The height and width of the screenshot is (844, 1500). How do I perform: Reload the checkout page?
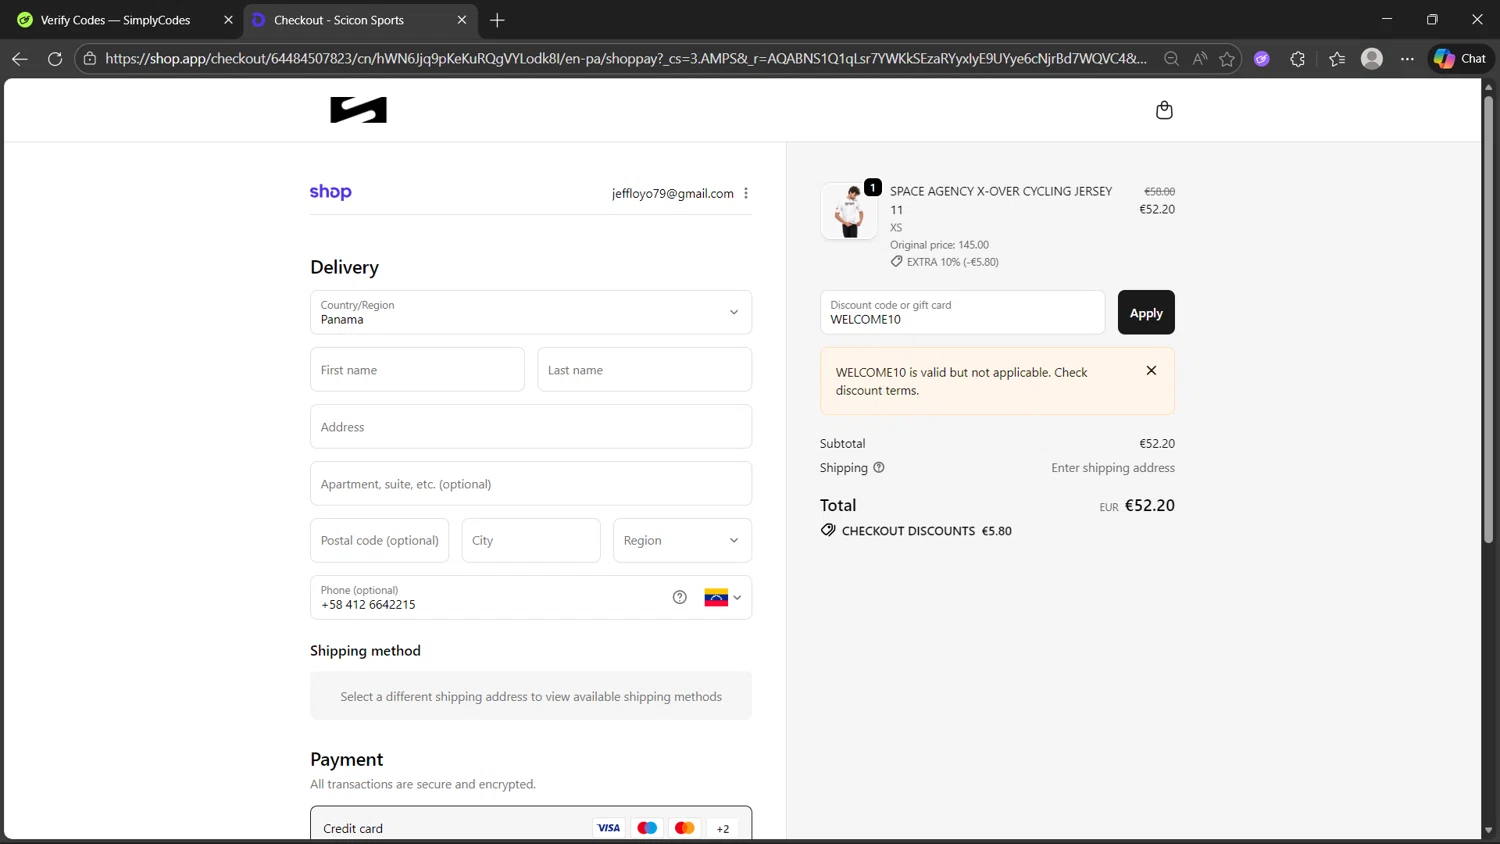tap(55, 59)
